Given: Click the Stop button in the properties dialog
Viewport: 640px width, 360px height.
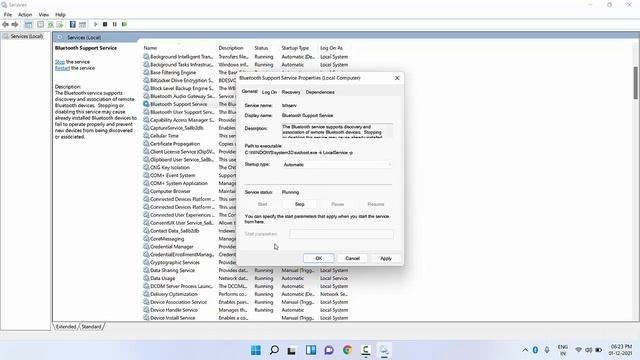Looking at the screenshot, I should 300,204.
